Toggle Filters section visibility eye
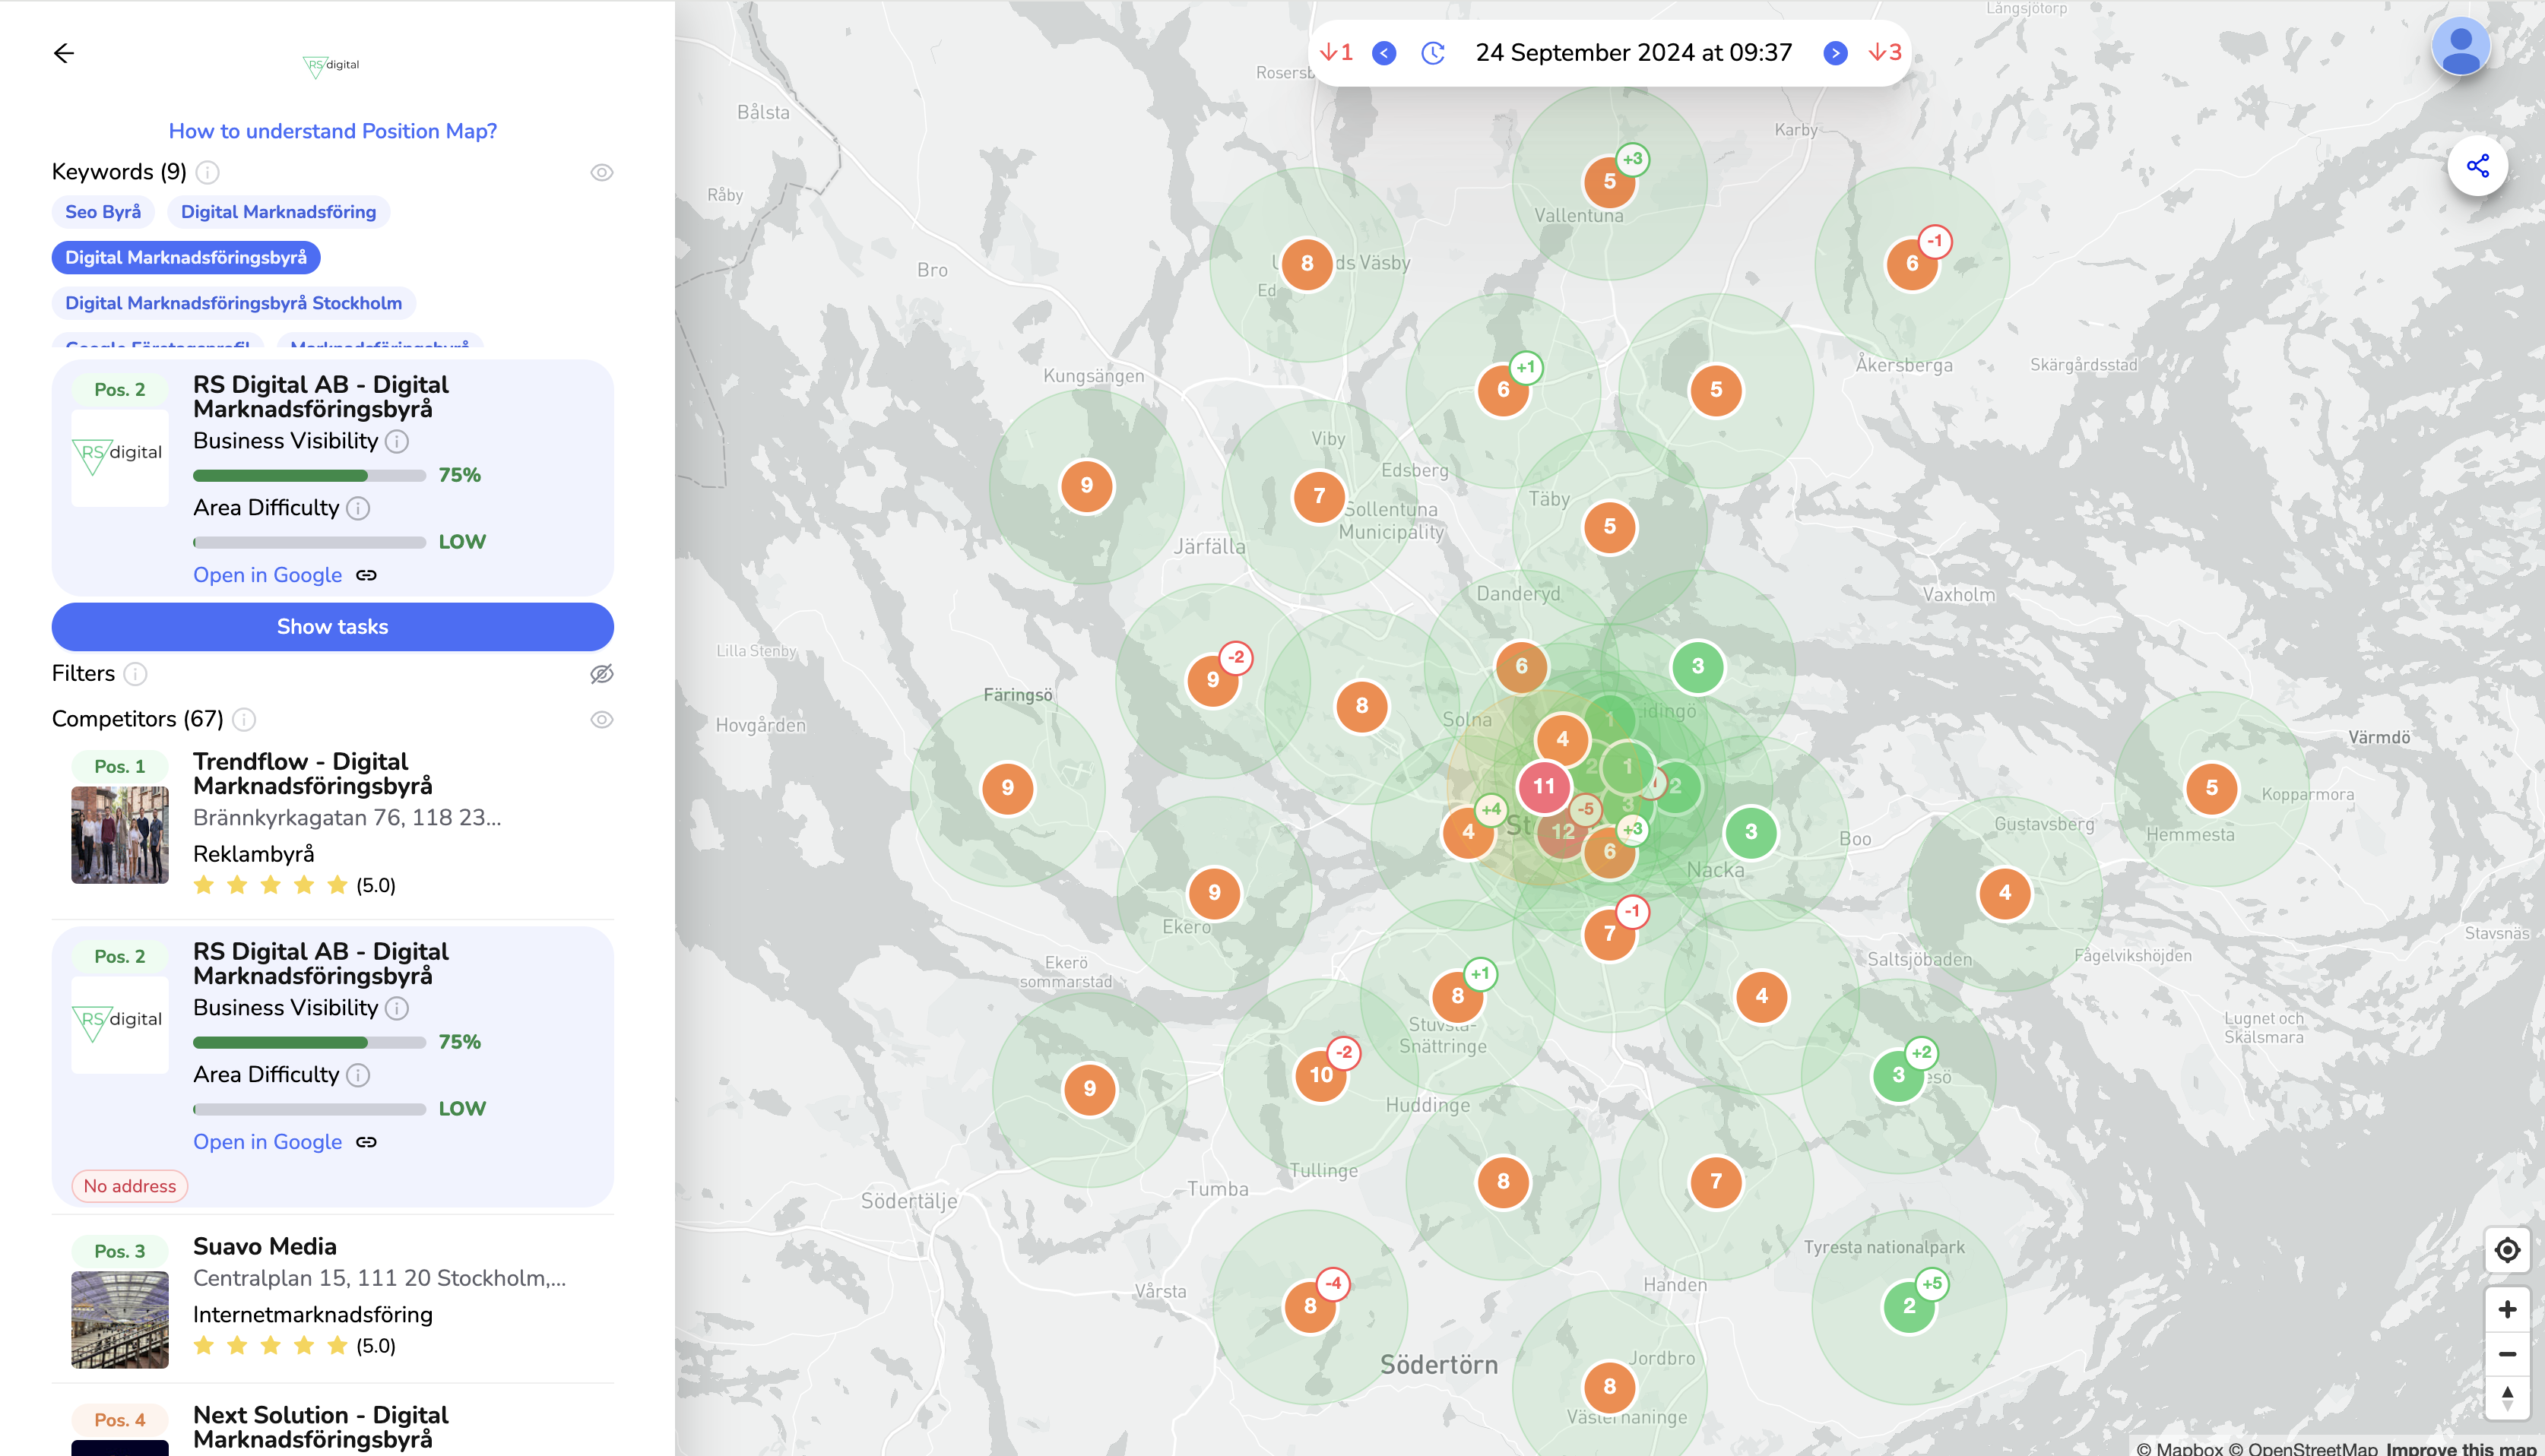This screenshot has width=2545, height=1456. [x=601, y=674]
